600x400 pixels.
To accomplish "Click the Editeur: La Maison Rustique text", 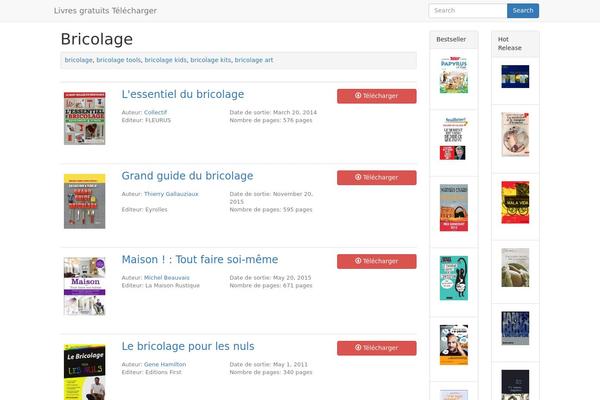I will tap(161, 286).
